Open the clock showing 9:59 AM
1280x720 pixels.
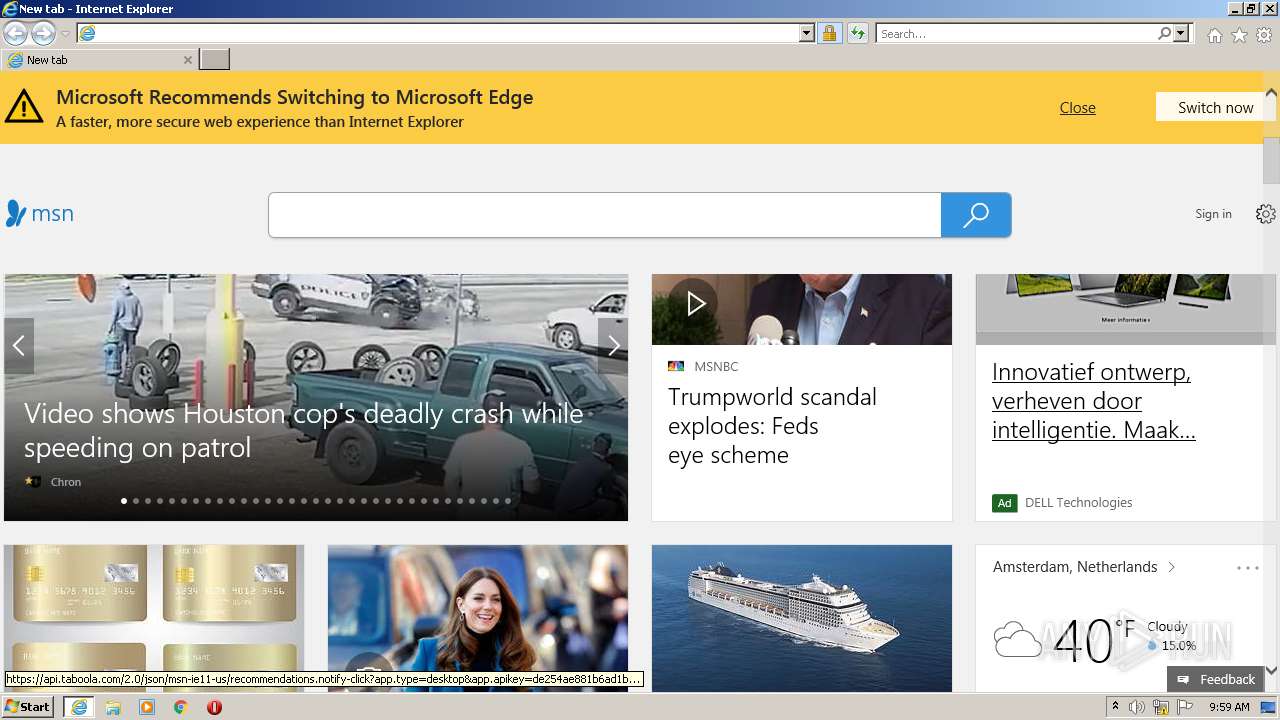[1229, 707]
